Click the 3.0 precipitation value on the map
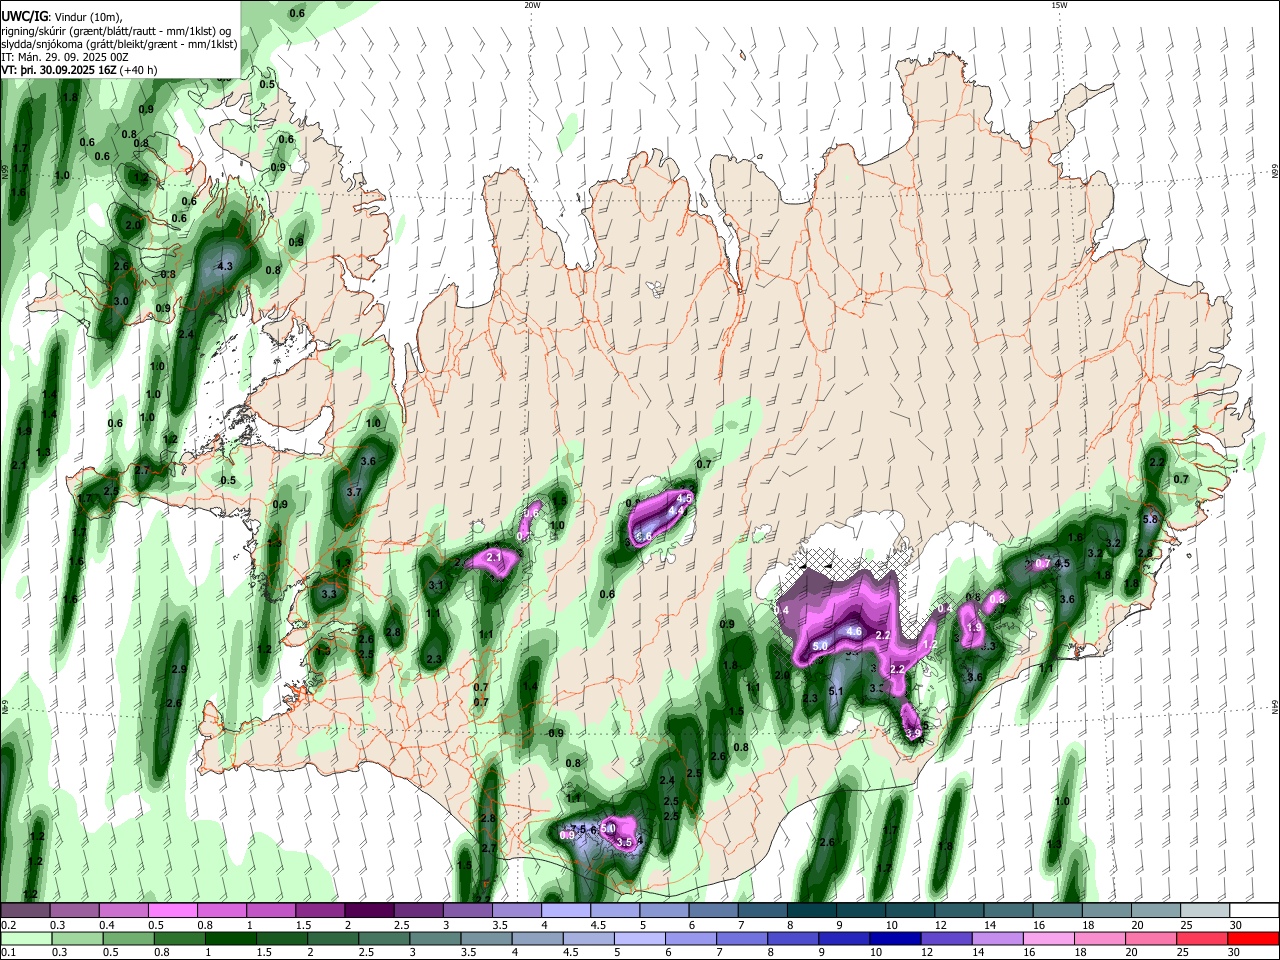Image resolution: width=1280 pixels, height=960 pixels. tap(121, 301)
